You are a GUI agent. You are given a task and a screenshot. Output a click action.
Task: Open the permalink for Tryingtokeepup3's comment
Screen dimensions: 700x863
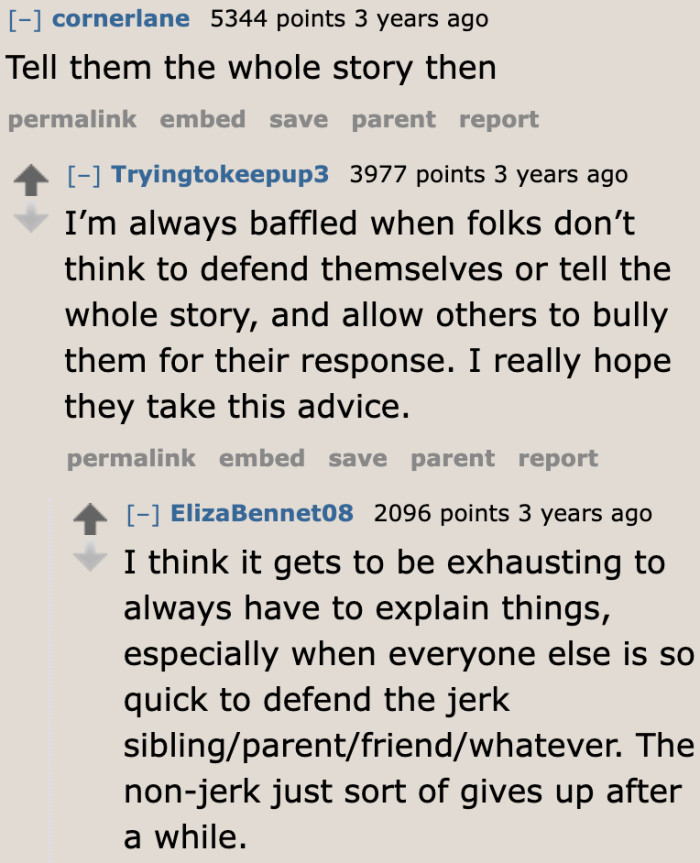click(x=131, y=458)
